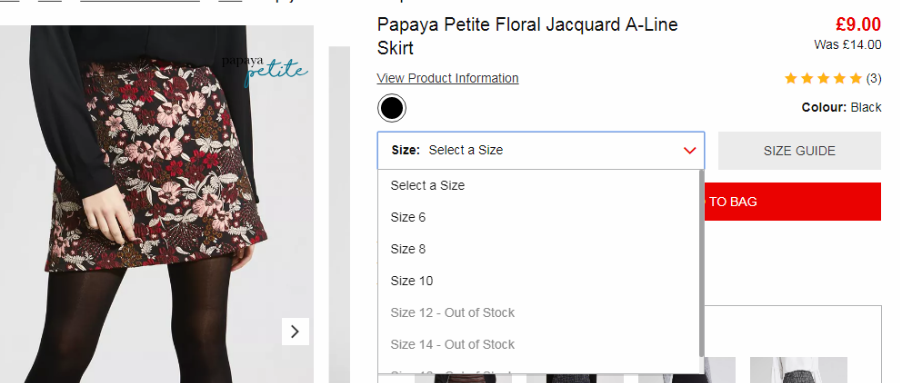Click the main skirt product photo

click(x=157, y=204)
